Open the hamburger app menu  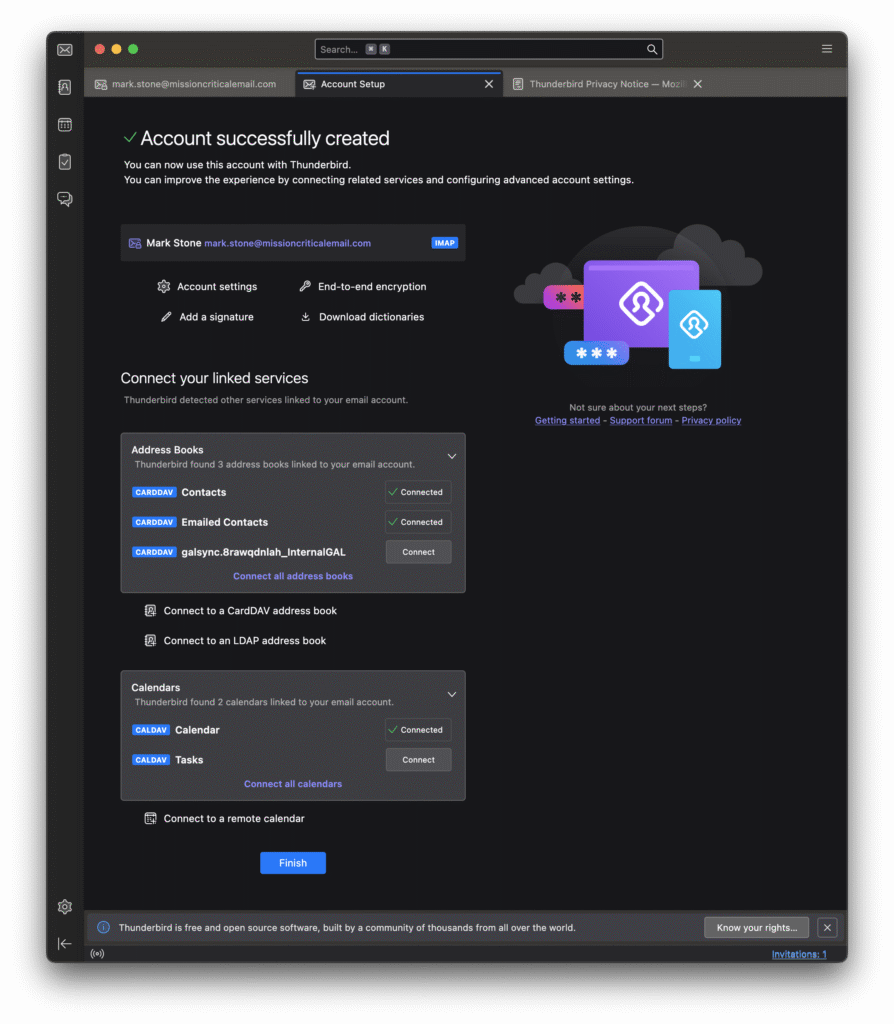[x=827, y=49]
